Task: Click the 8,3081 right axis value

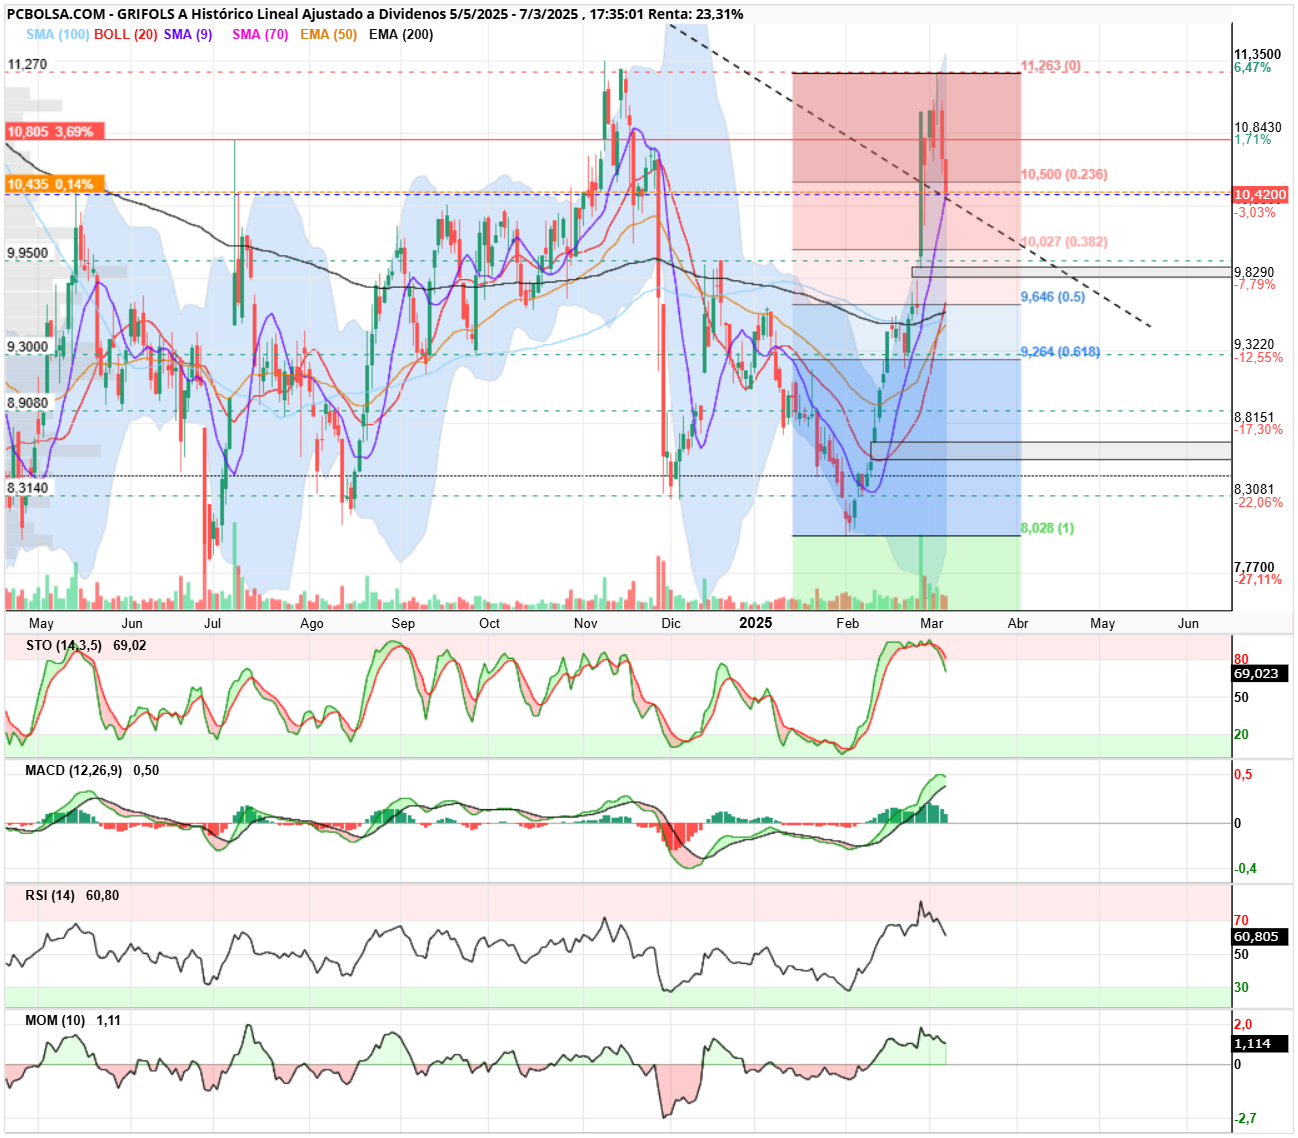Action: pos(1254,489)
